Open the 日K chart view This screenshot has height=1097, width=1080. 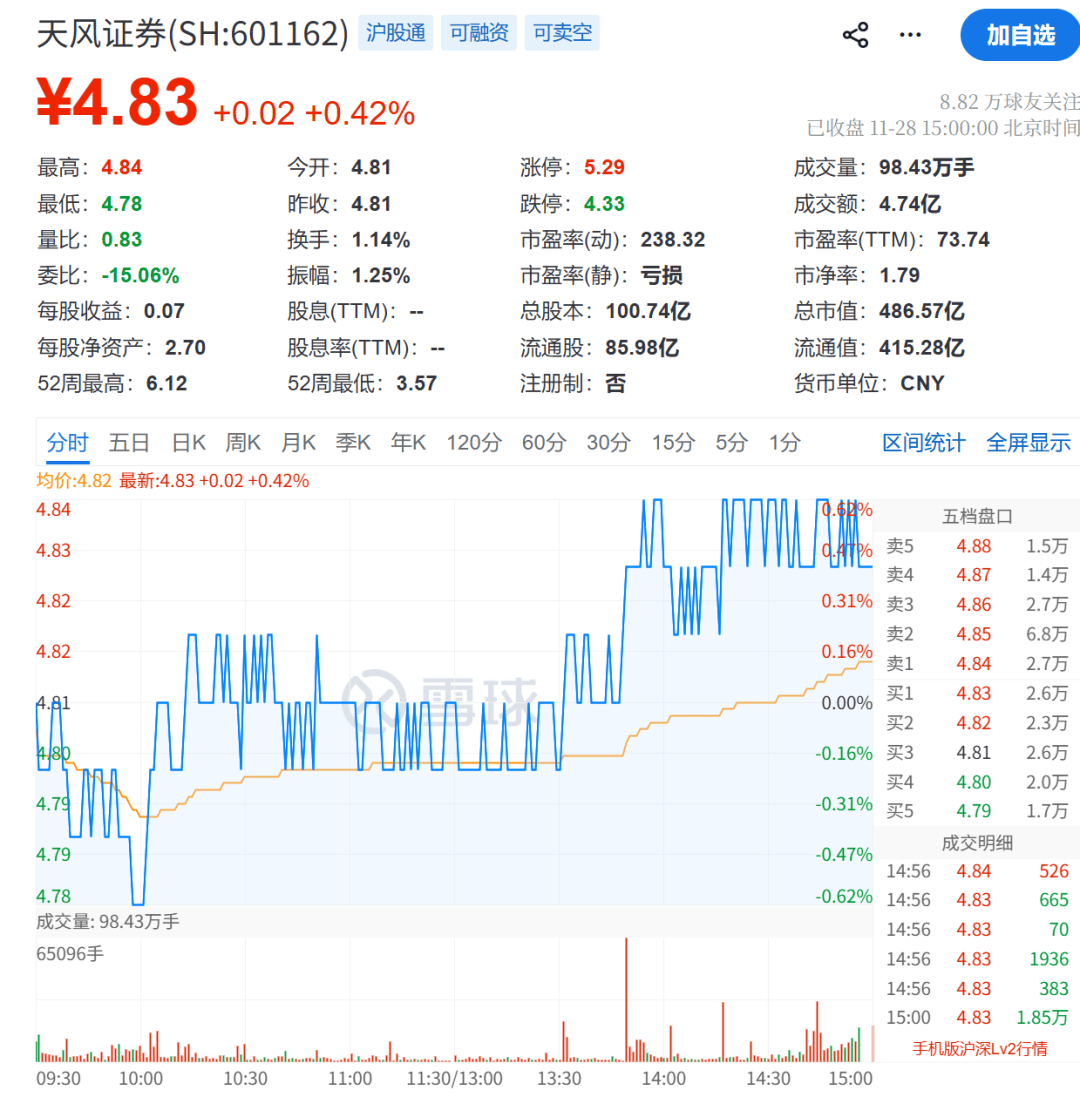click(x=187, y=442)
